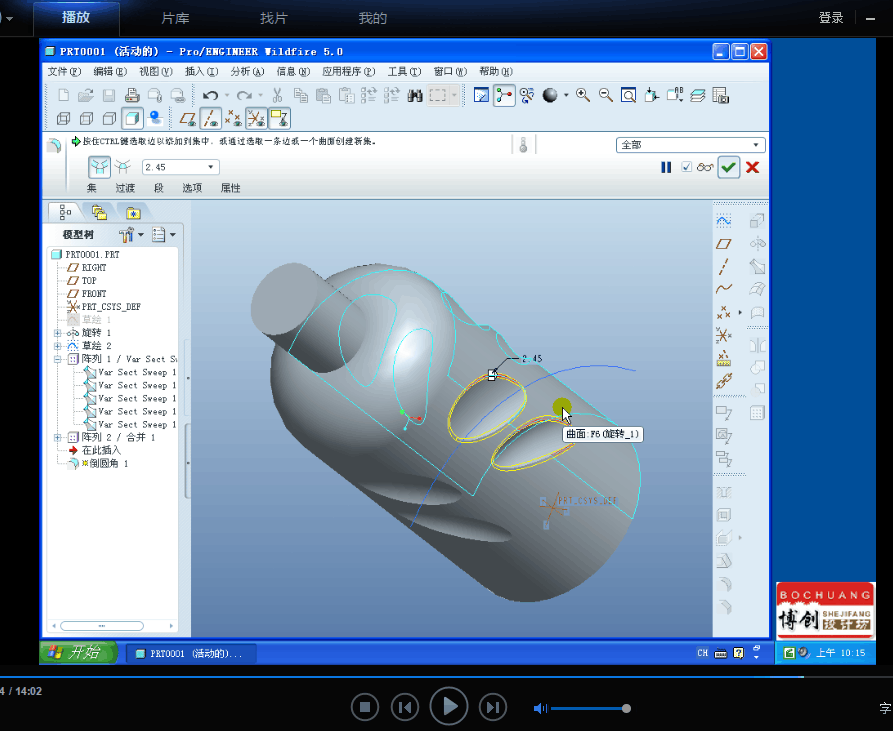The width and height of the screenshot is (893, 731).
Task: Toggle datum planes display
Action: pyautogui.click(x=187, y=118)
